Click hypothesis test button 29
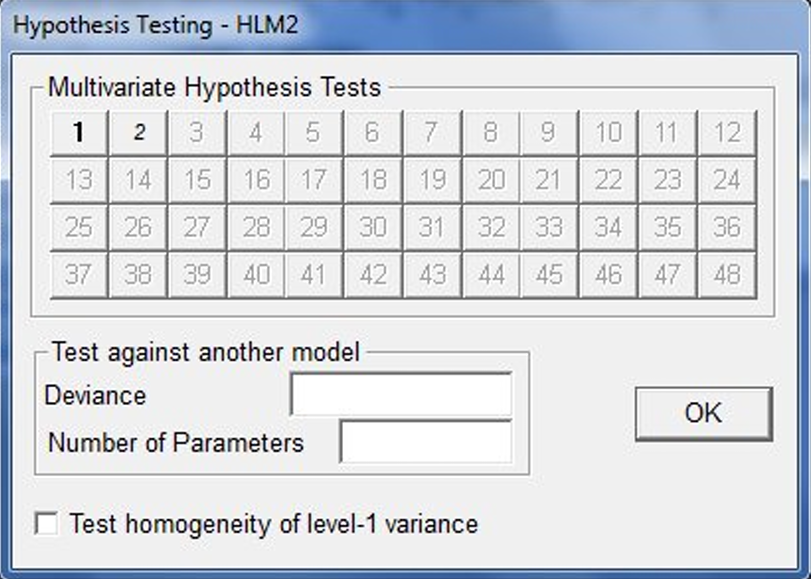This screenshot has width=811, height=579. pos(314,227)
